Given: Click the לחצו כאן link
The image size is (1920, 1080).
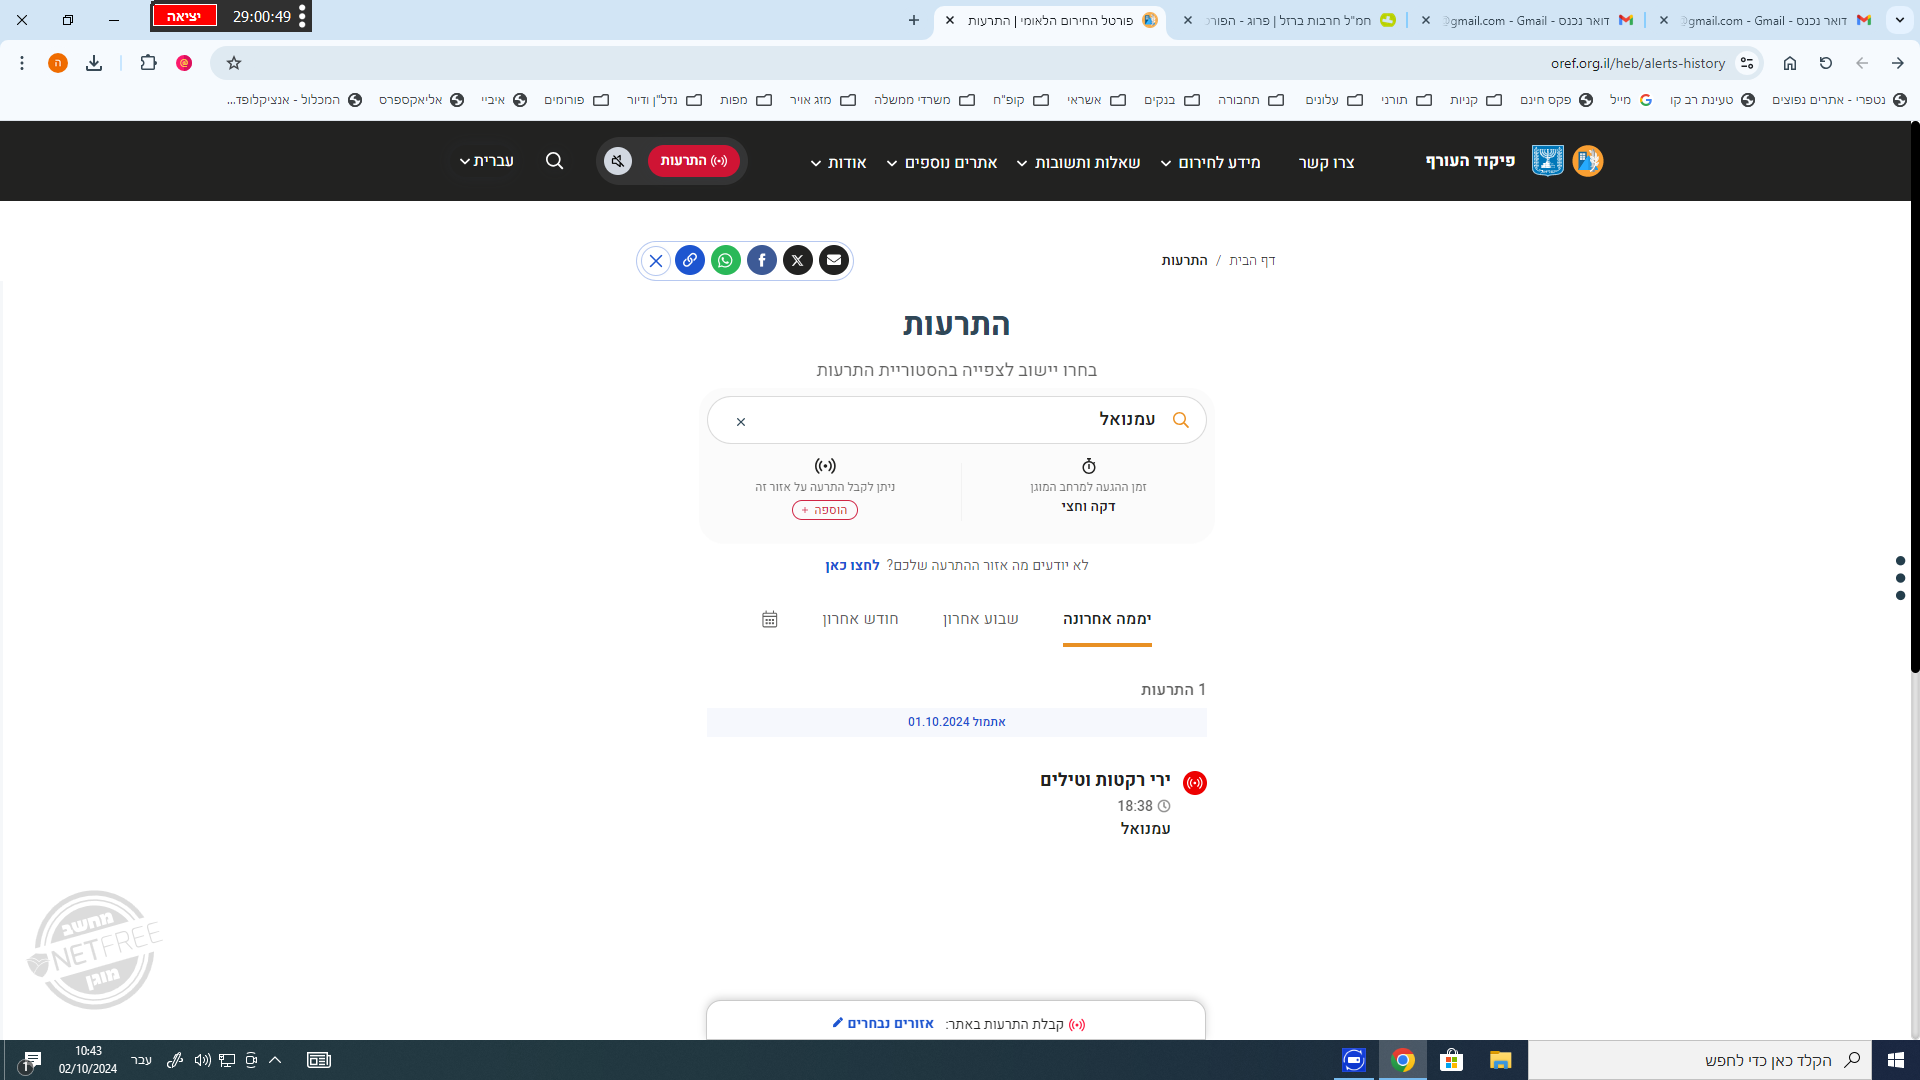Looking at the screenshot, I should coord(852,565).
